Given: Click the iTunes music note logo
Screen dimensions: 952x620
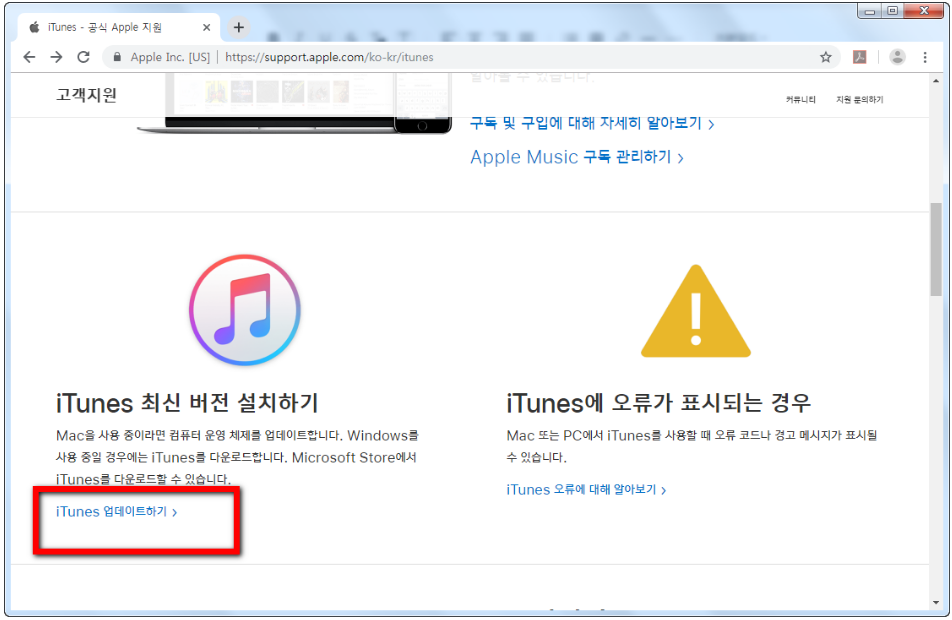Looking at the screenshot, I should click(x=245, y=310).
